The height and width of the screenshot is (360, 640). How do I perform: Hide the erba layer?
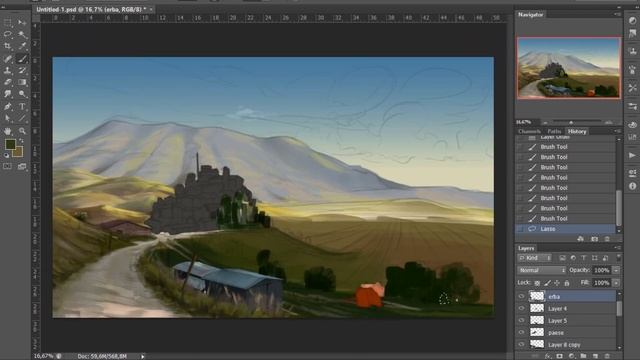521,297
